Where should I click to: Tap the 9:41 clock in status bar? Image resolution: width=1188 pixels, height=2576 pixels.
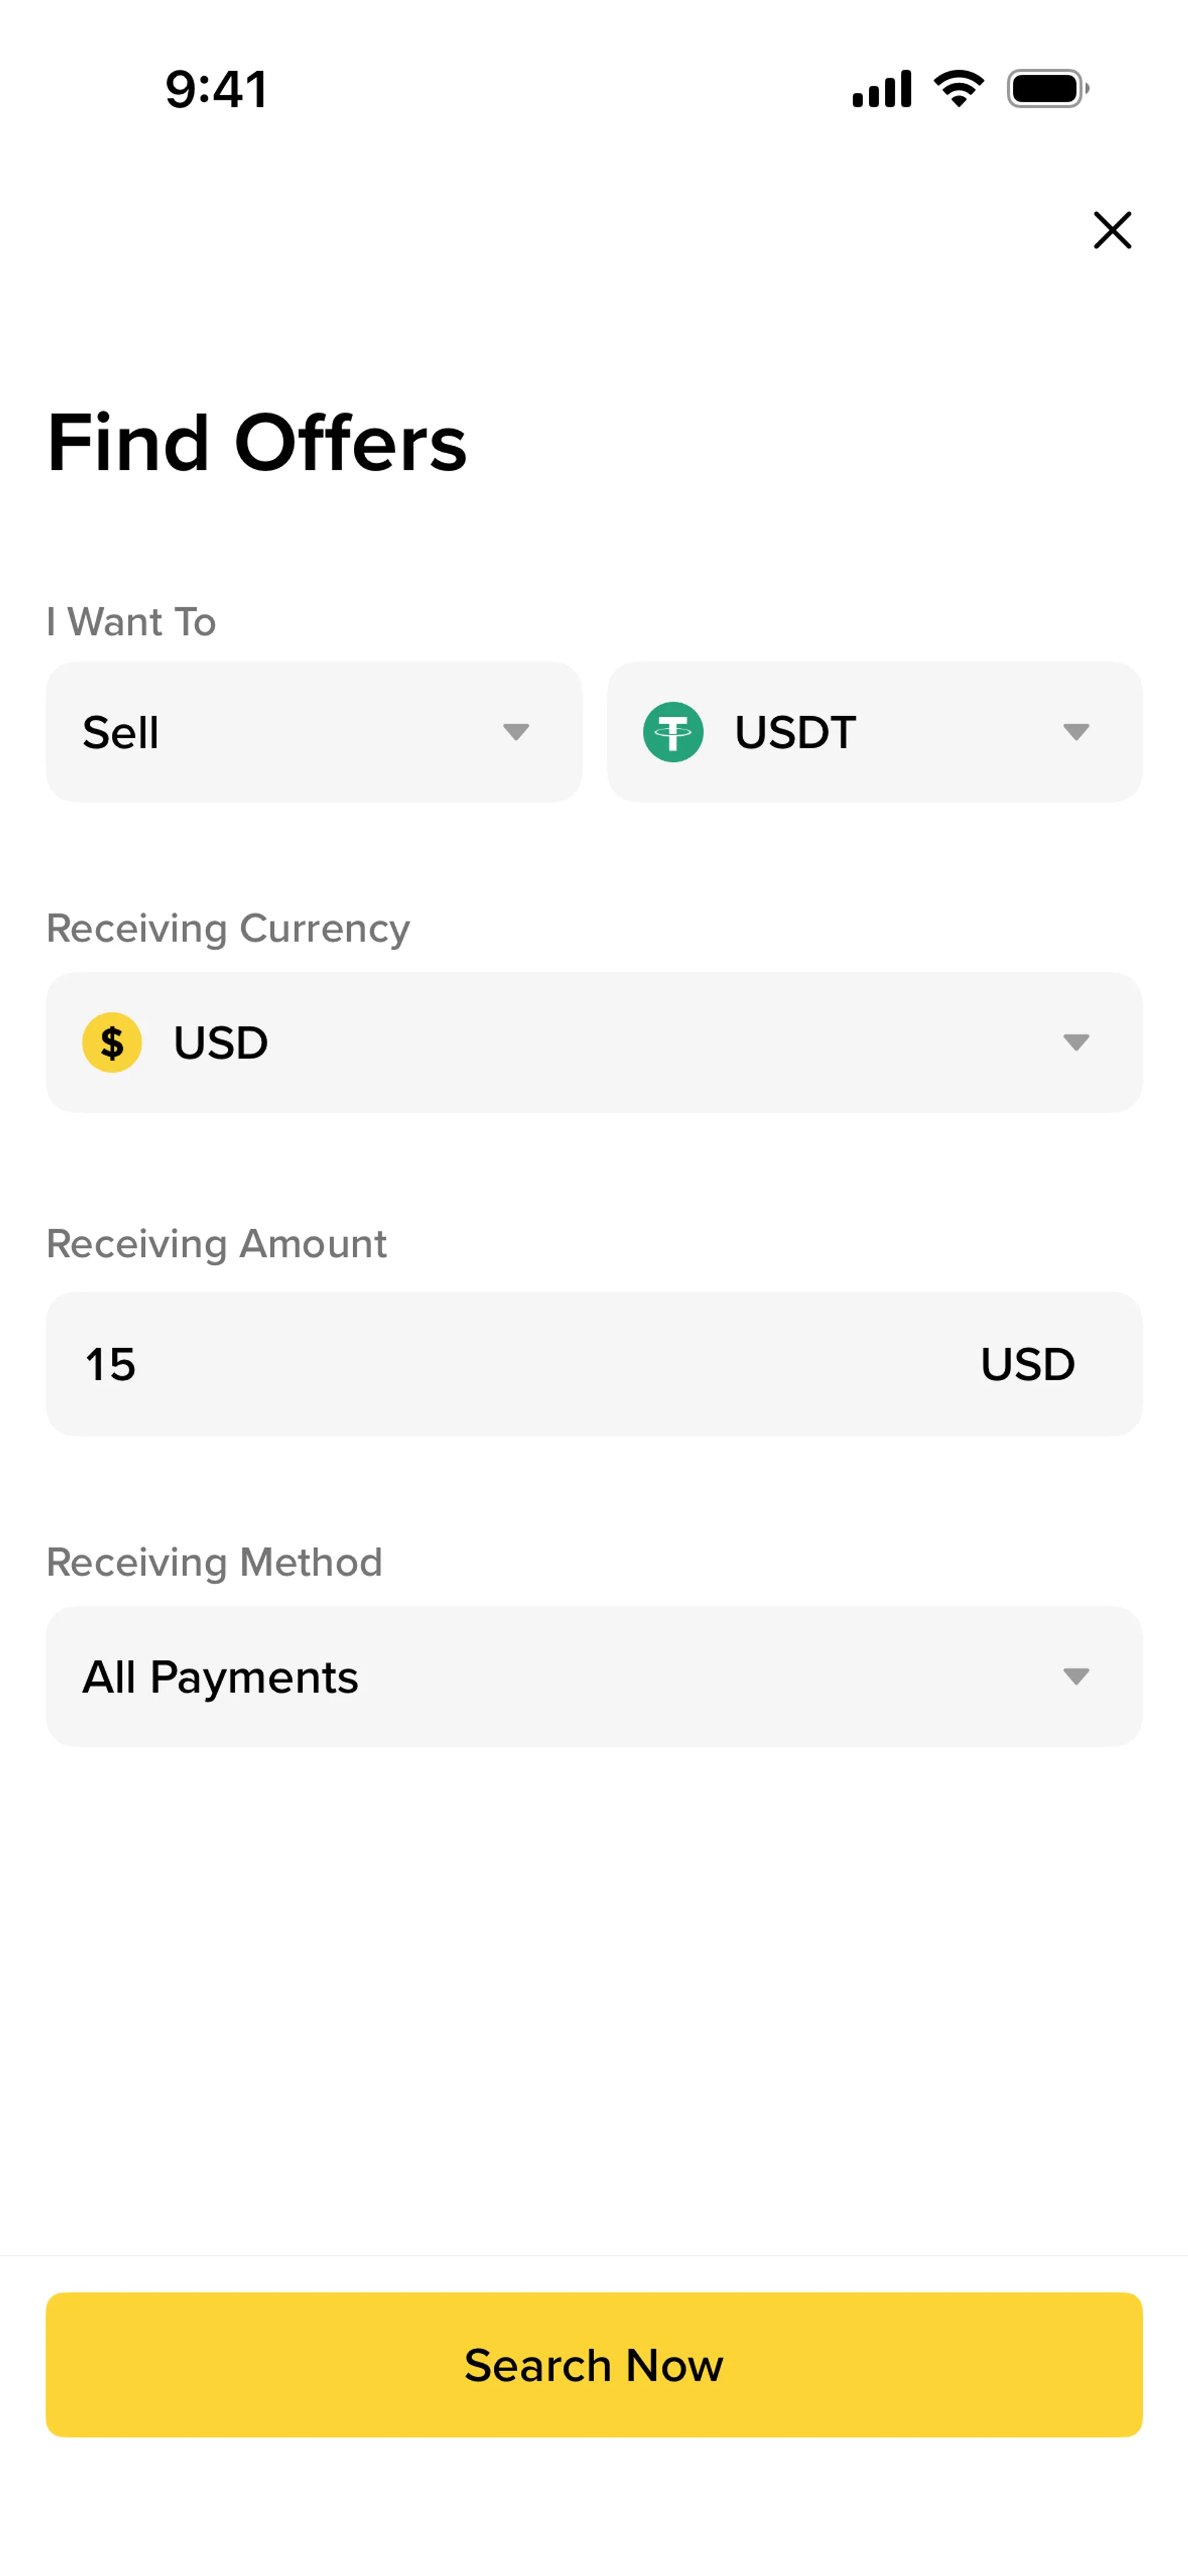point(216,89)
